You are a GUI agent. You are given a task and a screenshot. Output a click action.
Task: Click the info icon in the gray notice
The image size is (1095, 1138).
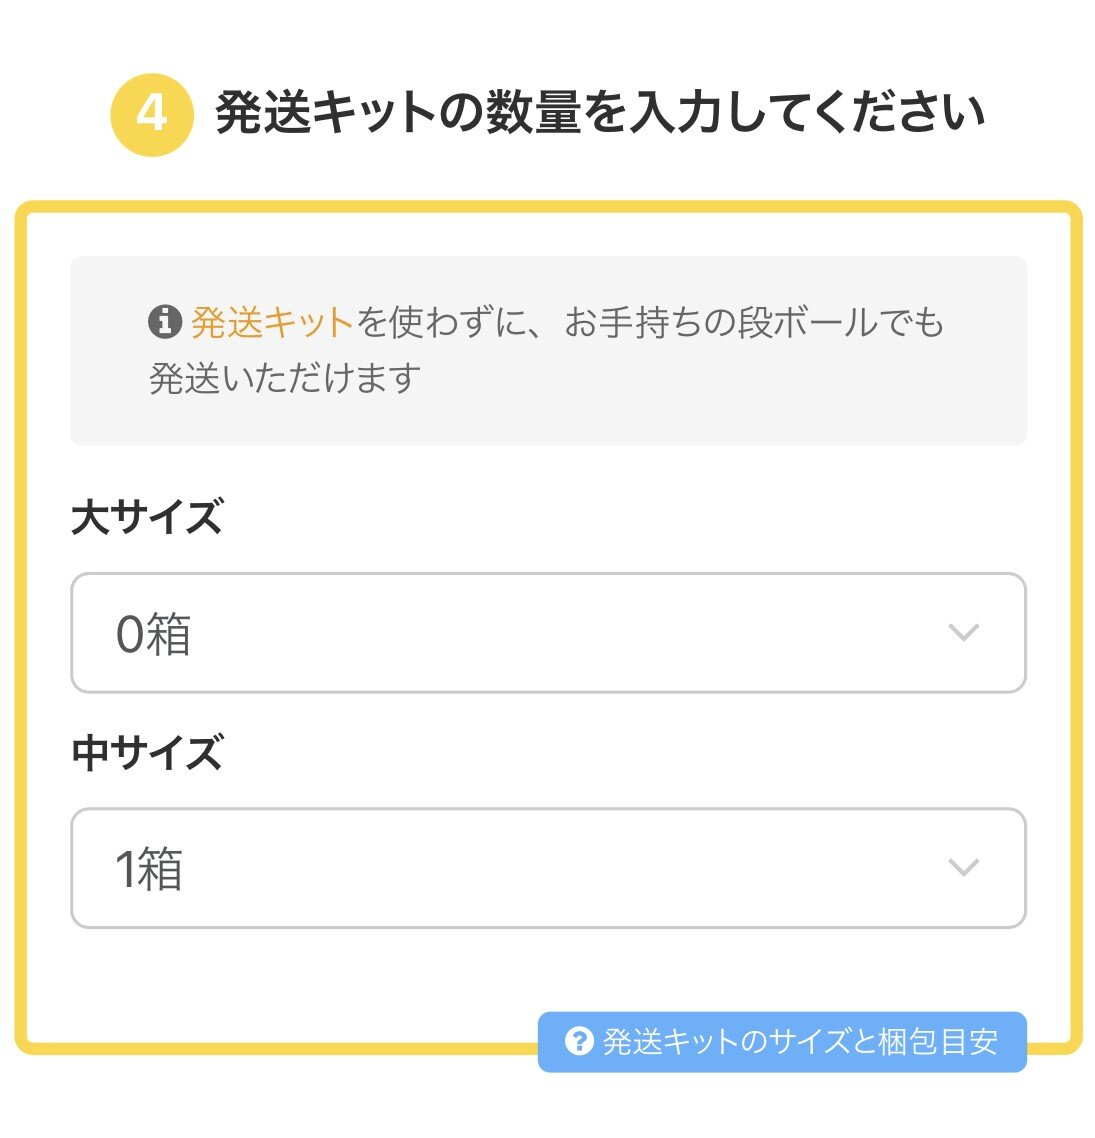click(x=164, y=322)
